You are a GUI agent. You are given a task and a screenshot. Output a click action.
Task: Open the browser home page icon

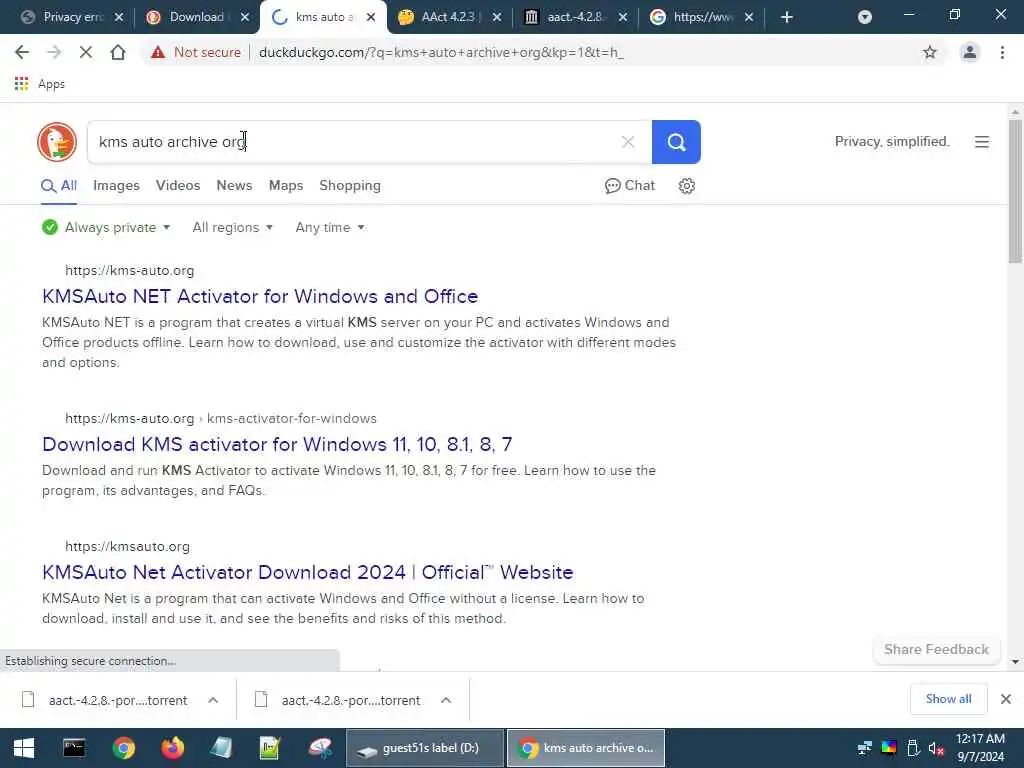[118, 52]
